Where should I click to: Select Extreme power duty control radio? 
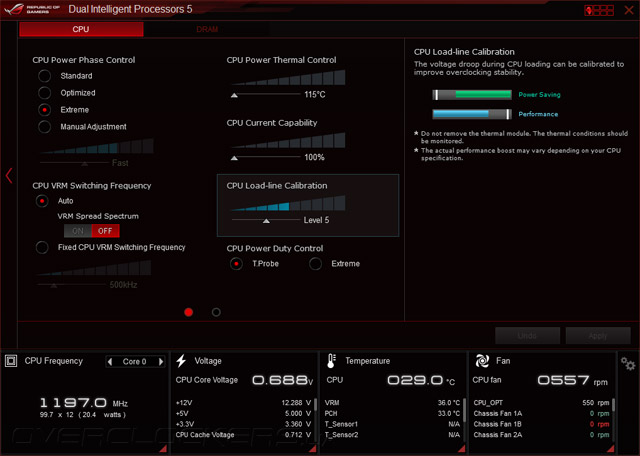coord(316,264)
